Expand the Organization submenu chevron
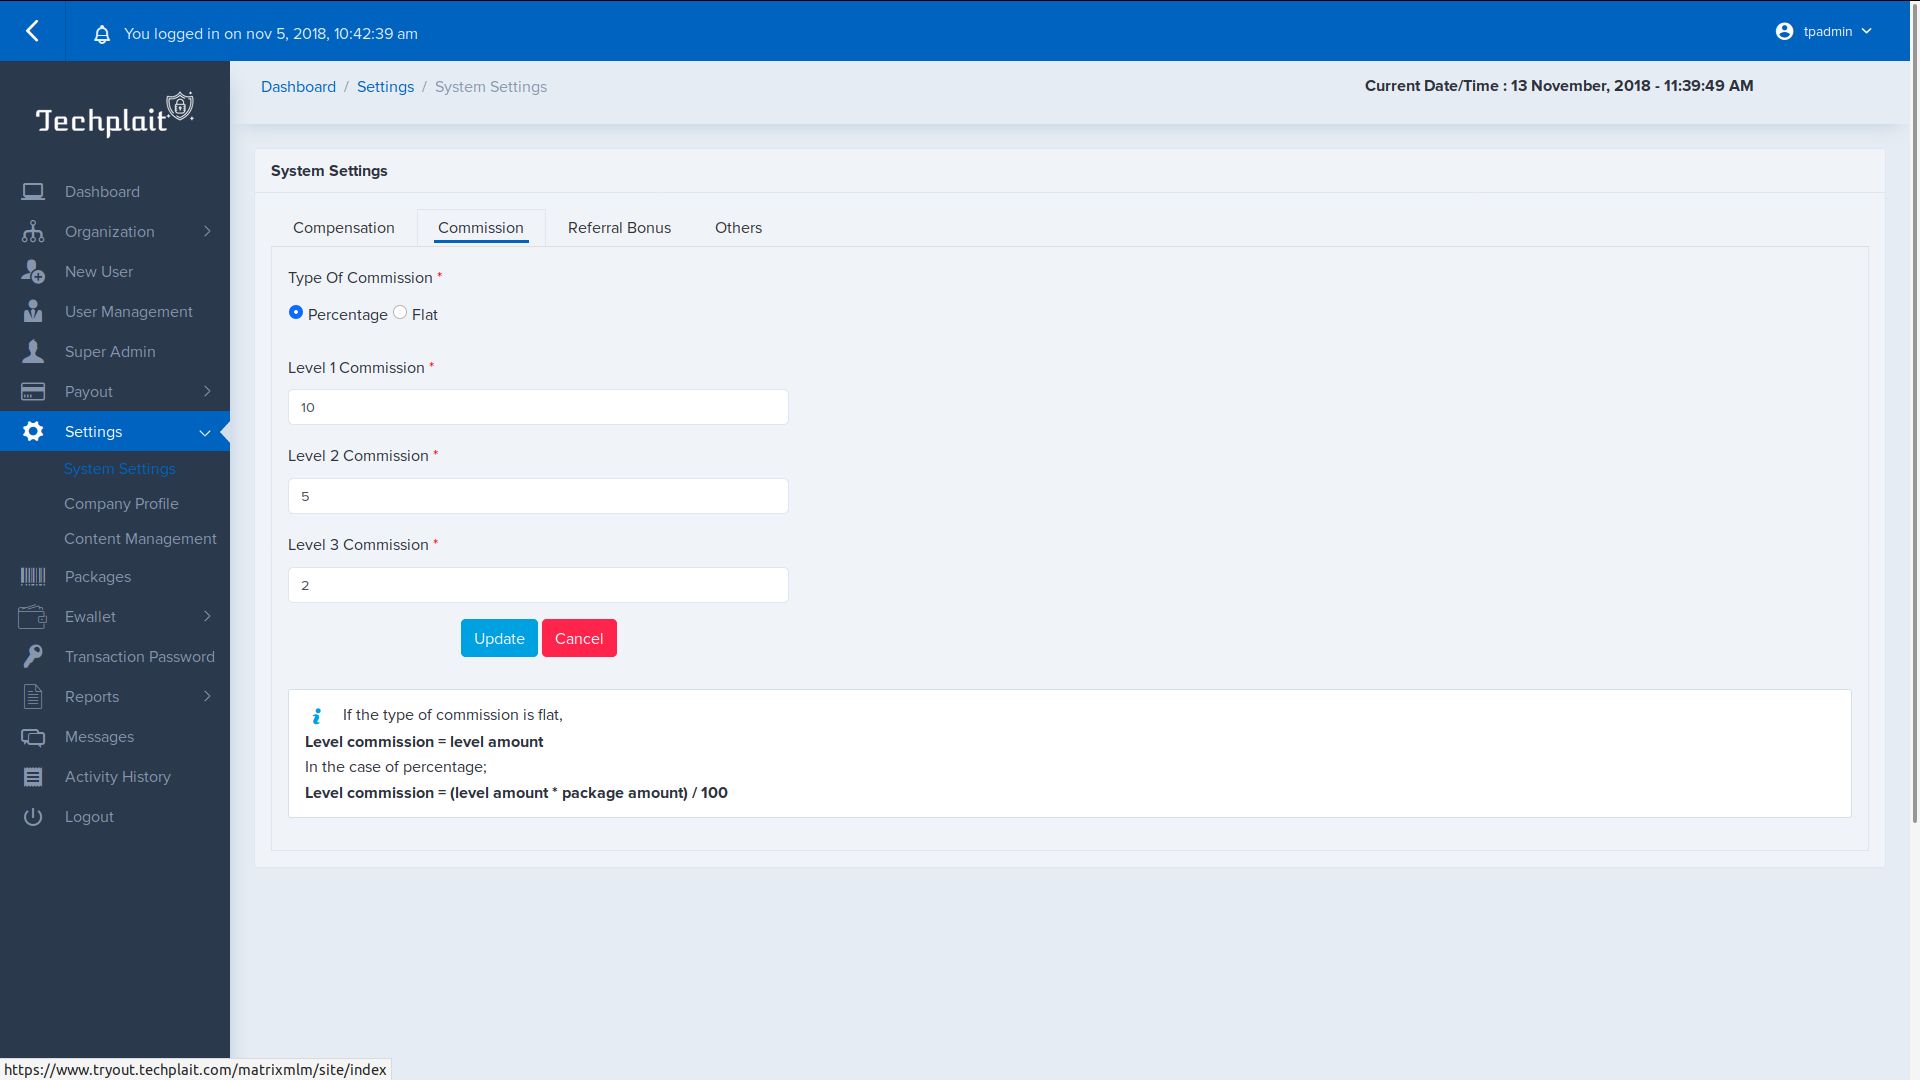The width and height of the screenshot is (1920, 1080). coord(207,231)
